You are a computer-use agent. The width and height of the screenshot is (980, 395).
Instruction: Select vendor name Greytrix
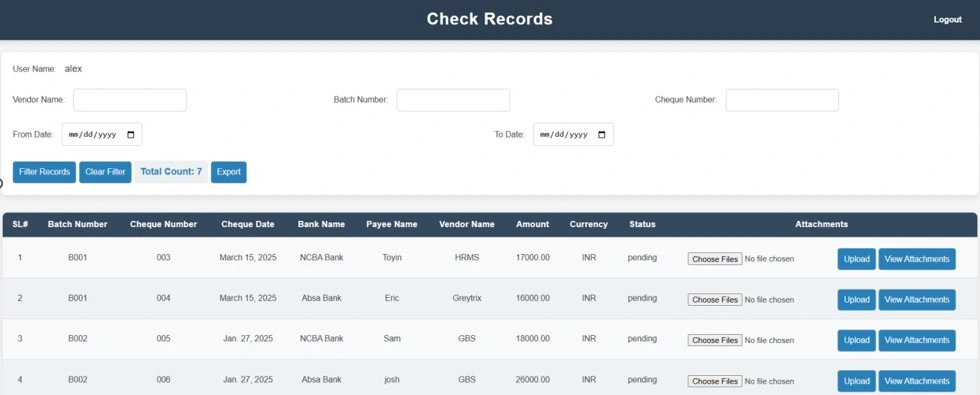point(467,298)
